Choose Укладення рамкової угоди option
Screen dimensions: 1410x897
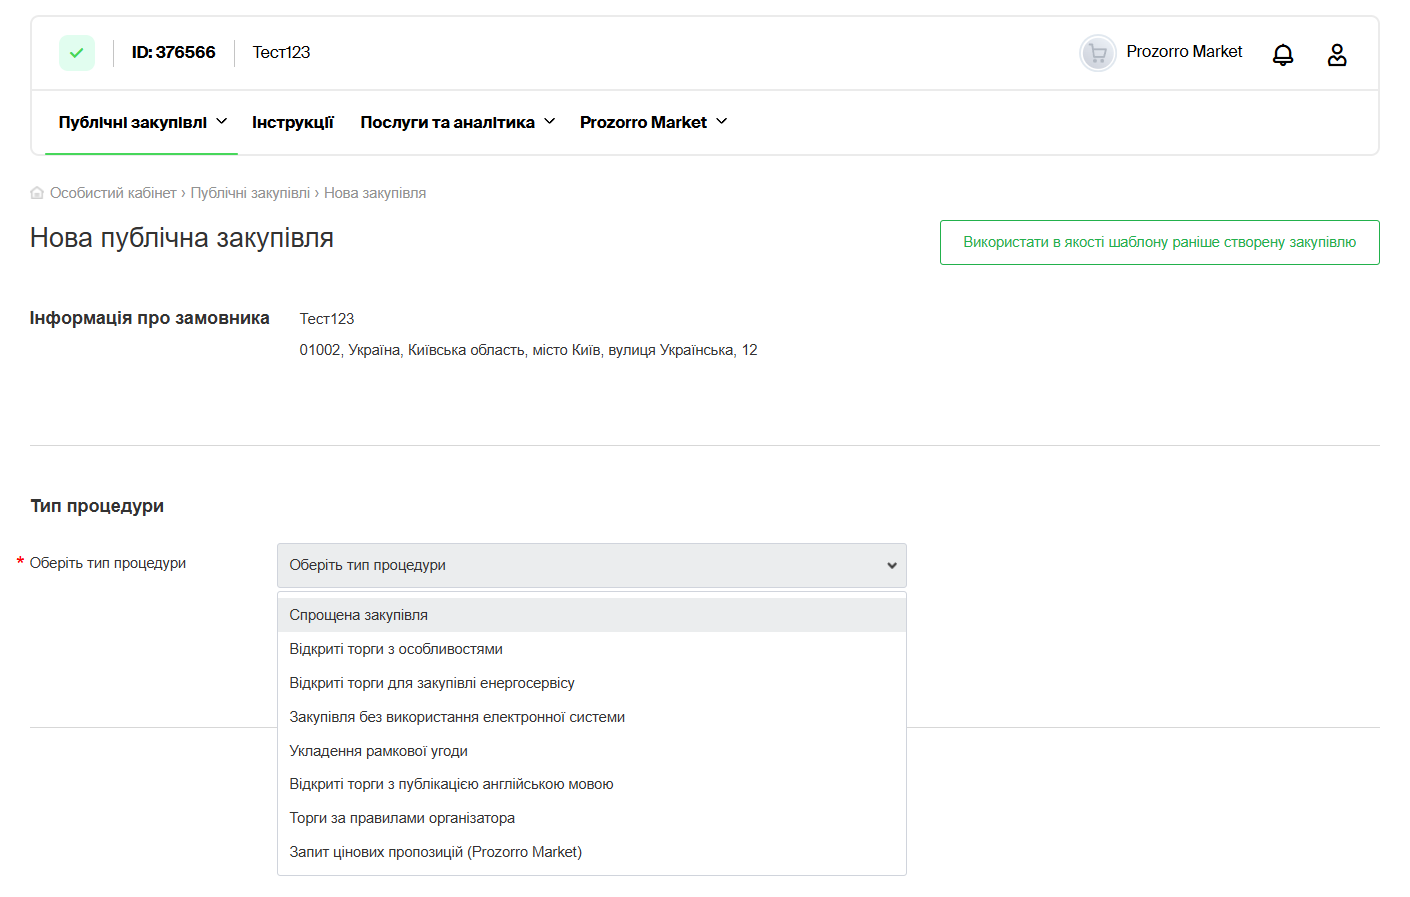point(378,751)
